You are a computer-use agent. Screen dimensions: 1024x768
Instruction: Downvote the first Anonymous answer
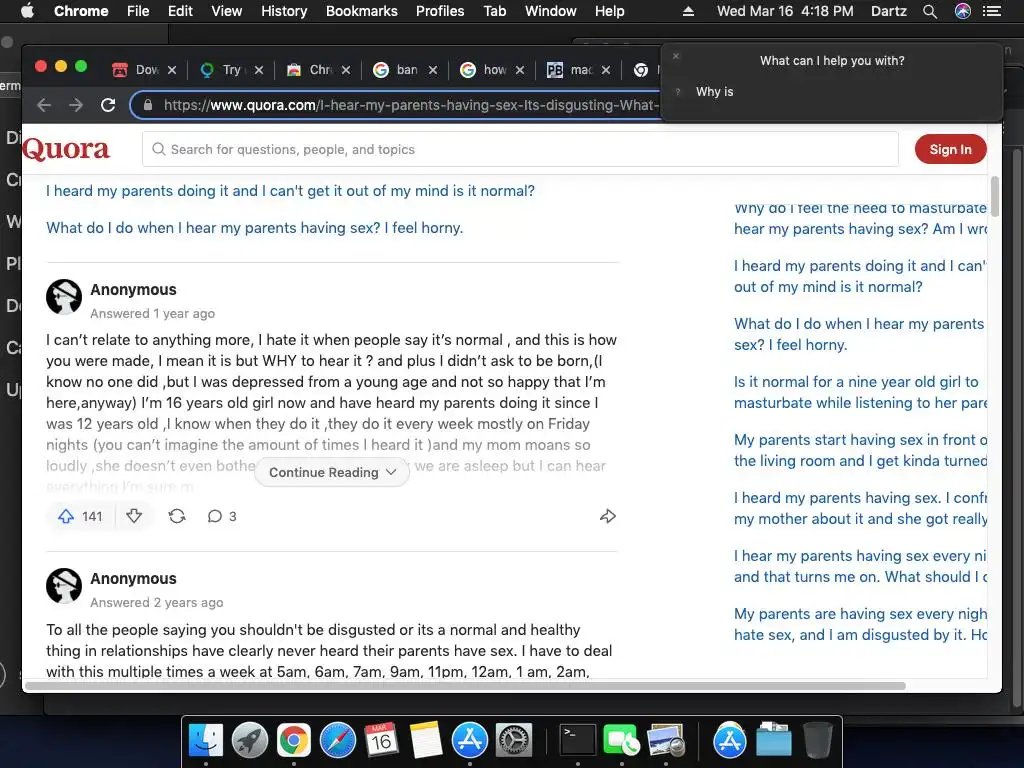click(134, 517)
